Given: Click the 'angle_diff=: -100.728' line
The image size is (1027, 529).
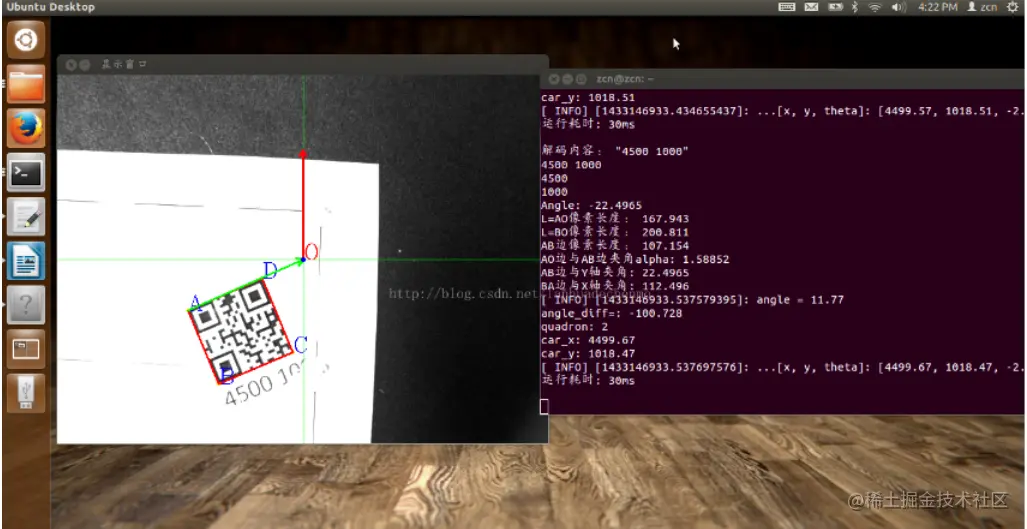Looking at the screenshot, I should 611,314.
